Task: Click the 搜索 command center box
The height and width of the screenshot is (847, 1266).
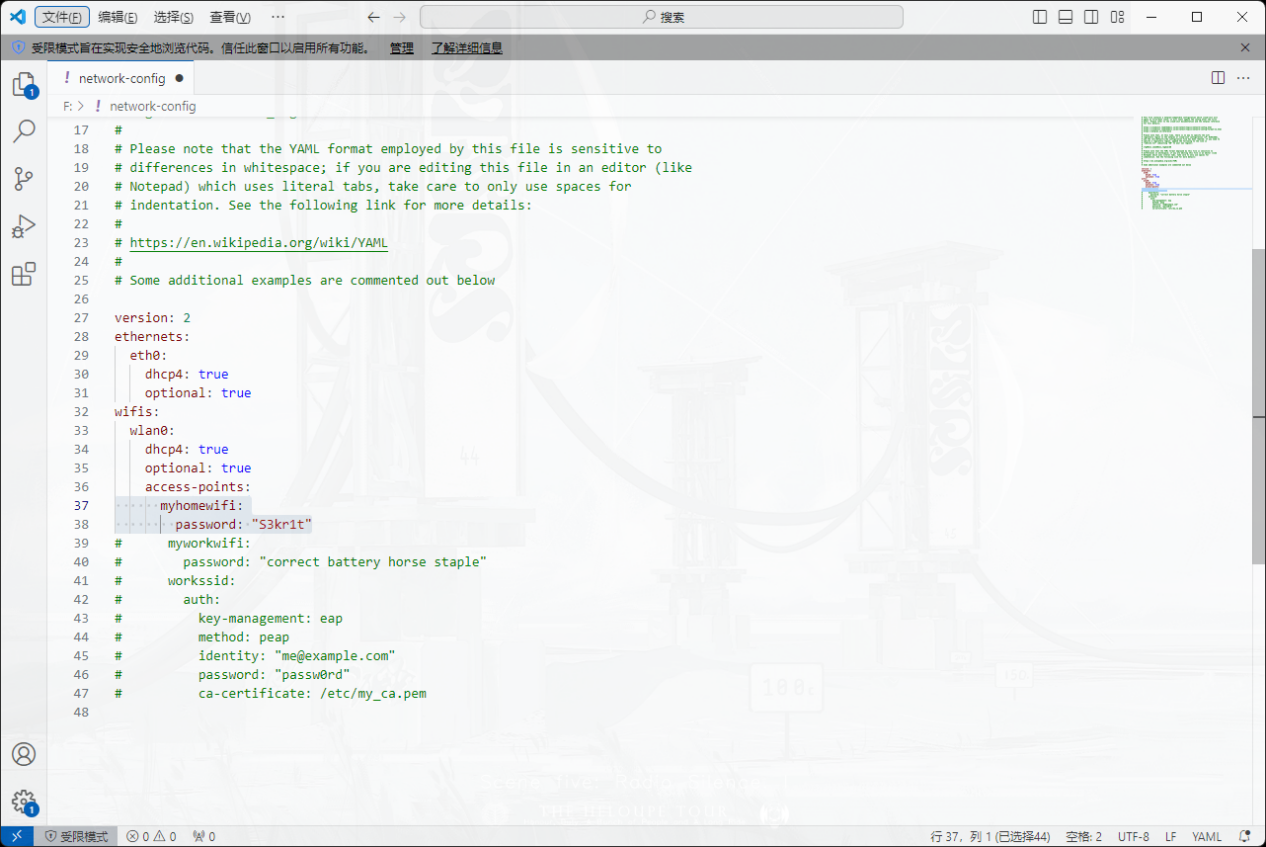Action: coord(661,17)
